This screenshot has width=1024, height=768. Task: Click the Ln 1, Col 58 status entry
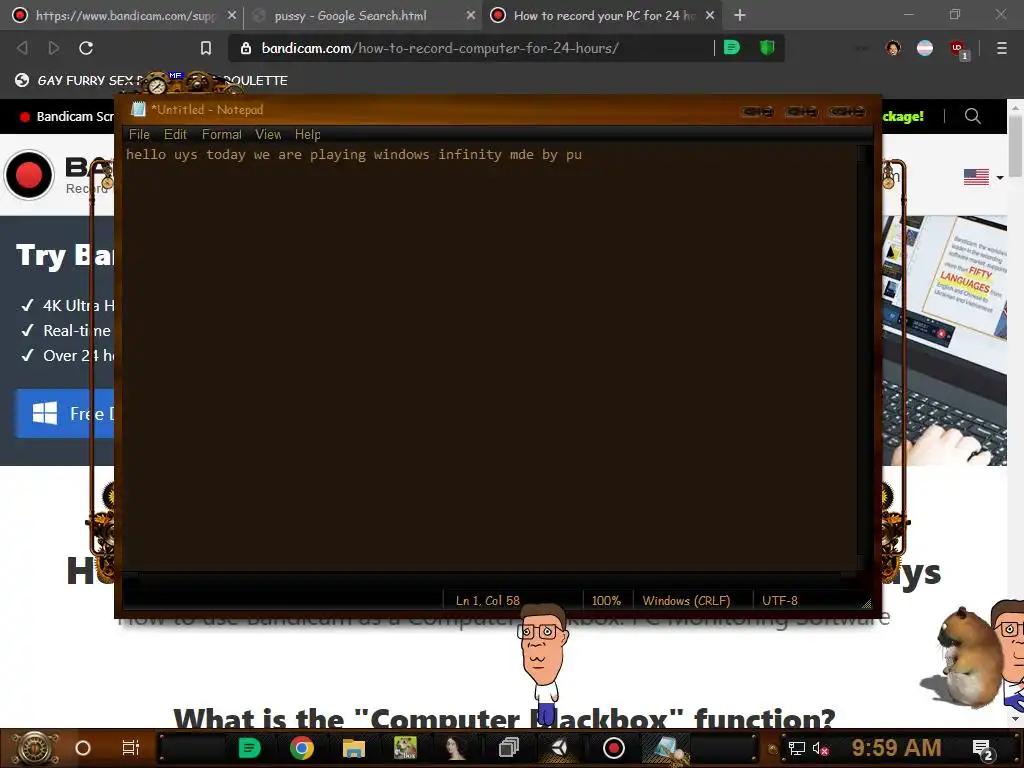pyautogui.click(x=487, y=601)
